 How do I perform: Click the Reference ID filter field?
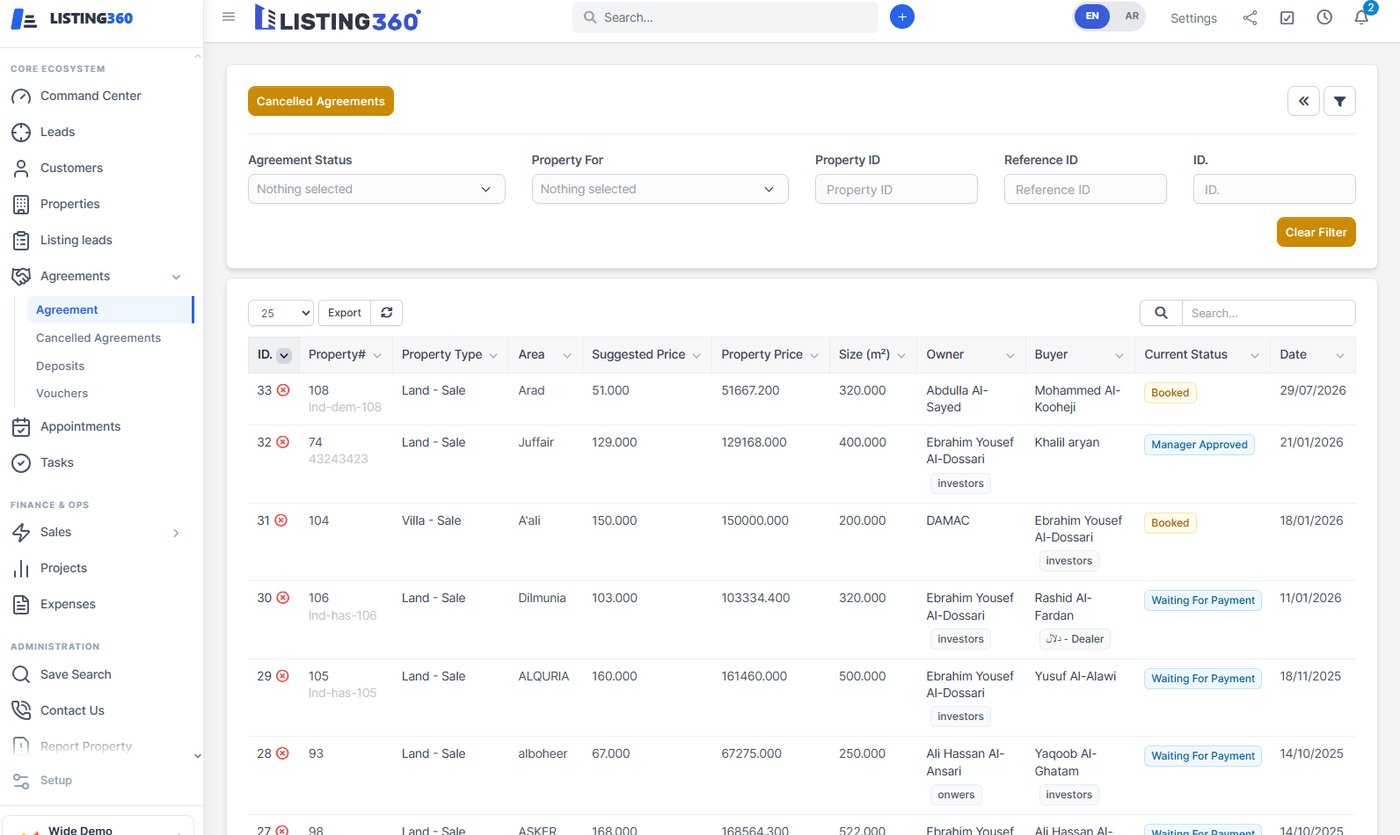click(1085, 189)
